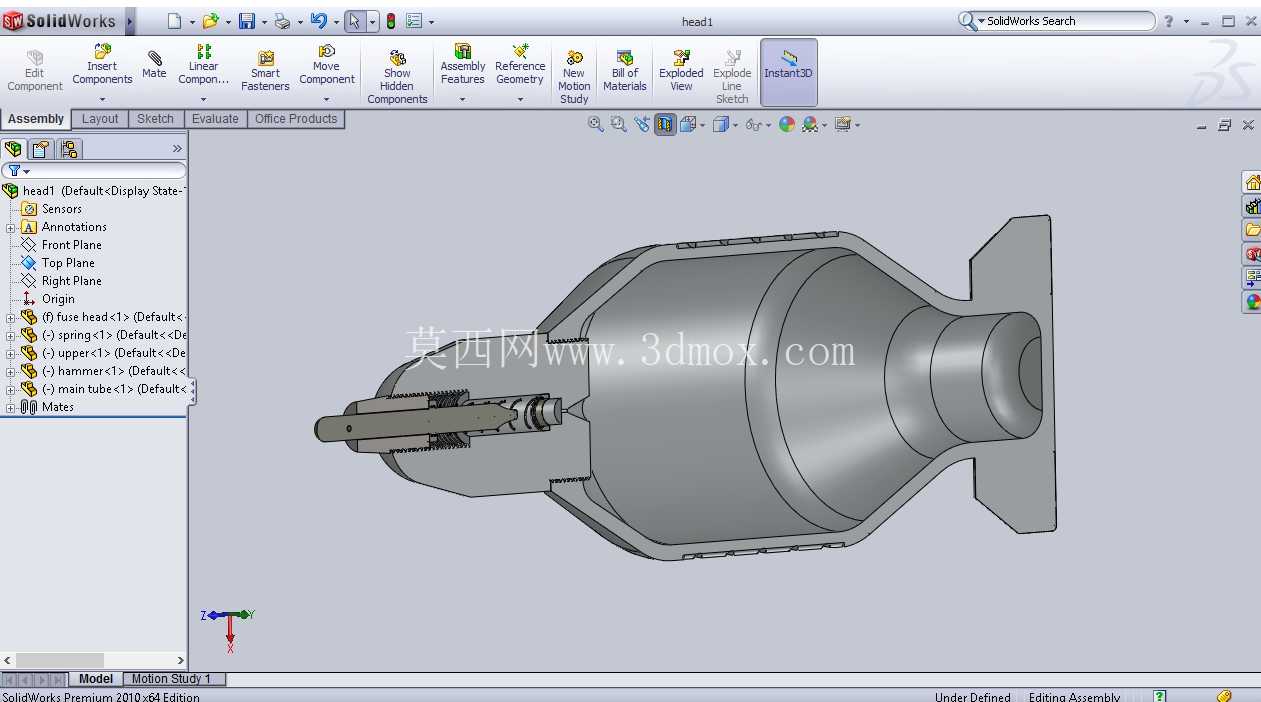The image size is (1261, 702).
Task: Click Show Hidden Components
Action: click(x=397, y=77)
